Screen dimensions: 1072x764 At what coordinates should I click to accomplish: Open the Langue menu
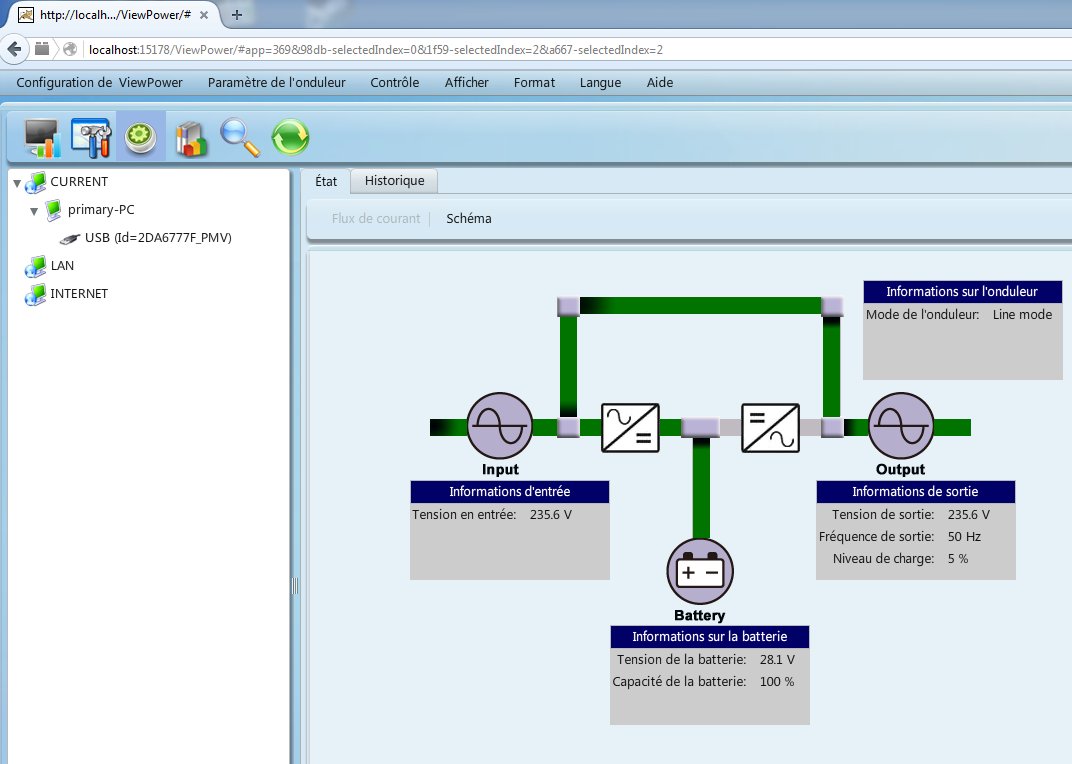pyautogui.click(x=600, y=82)
